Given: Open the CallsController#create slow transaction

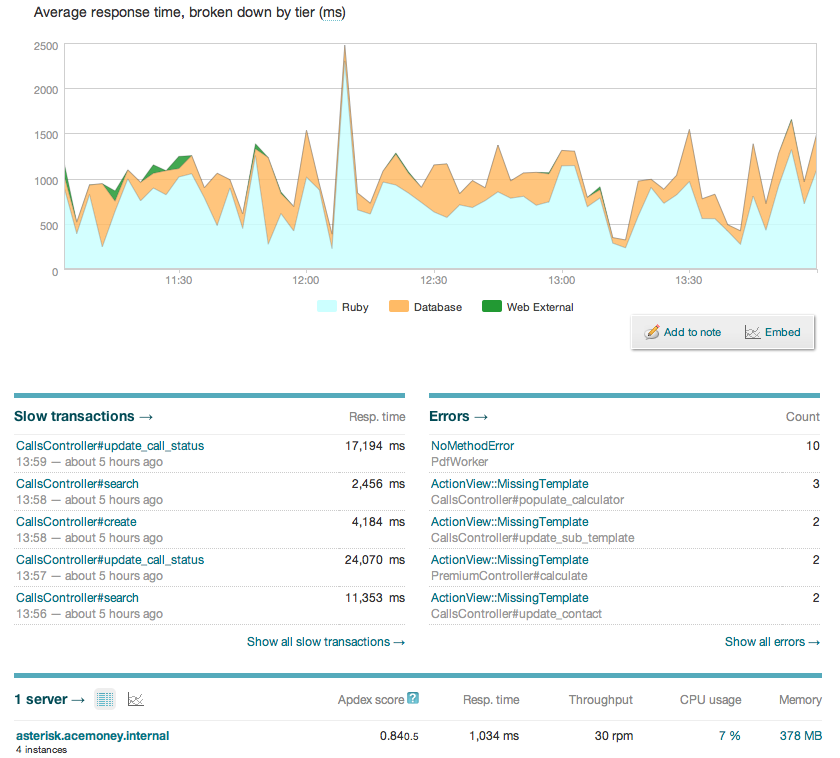Looking at the screenshot, I should pos(76,522).
